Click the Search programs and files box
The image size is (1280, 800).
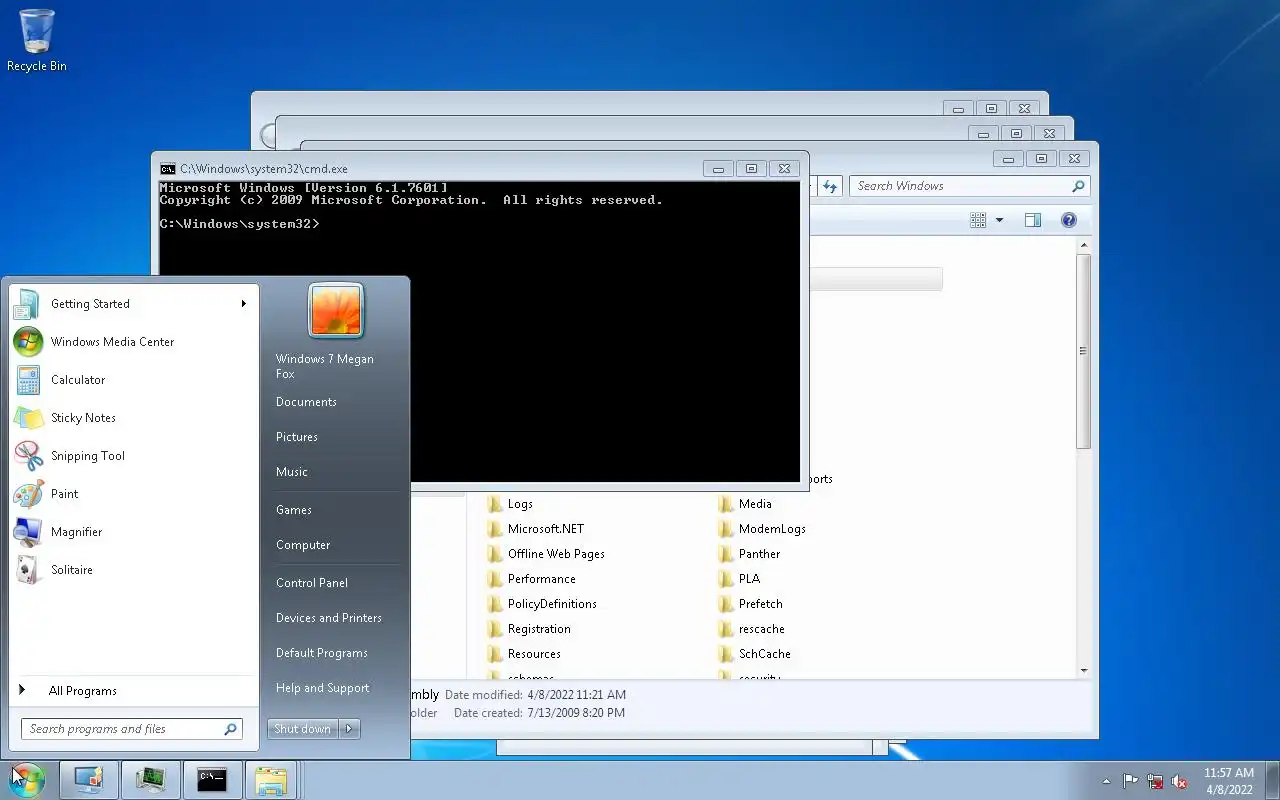(132, 729)
